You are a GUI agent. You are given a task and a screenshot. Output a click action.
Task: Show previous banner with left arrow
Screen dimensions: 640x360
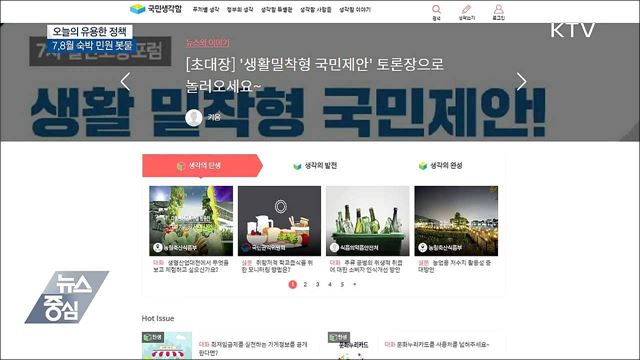[125, 82]
